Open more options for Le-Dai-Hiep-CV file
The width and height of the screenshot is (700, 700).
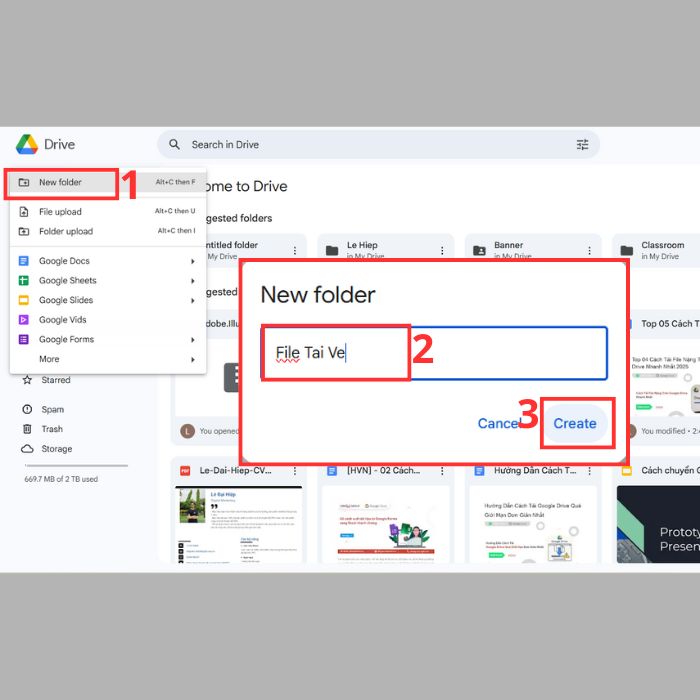coord(295,471)
